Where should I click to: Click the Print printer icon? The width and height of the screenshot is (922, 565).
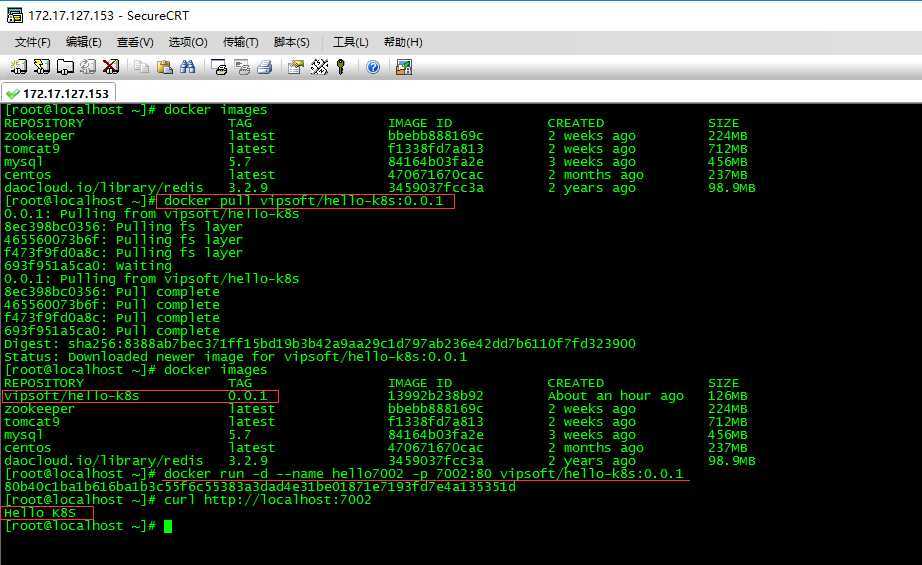click(x=265, y=67)
